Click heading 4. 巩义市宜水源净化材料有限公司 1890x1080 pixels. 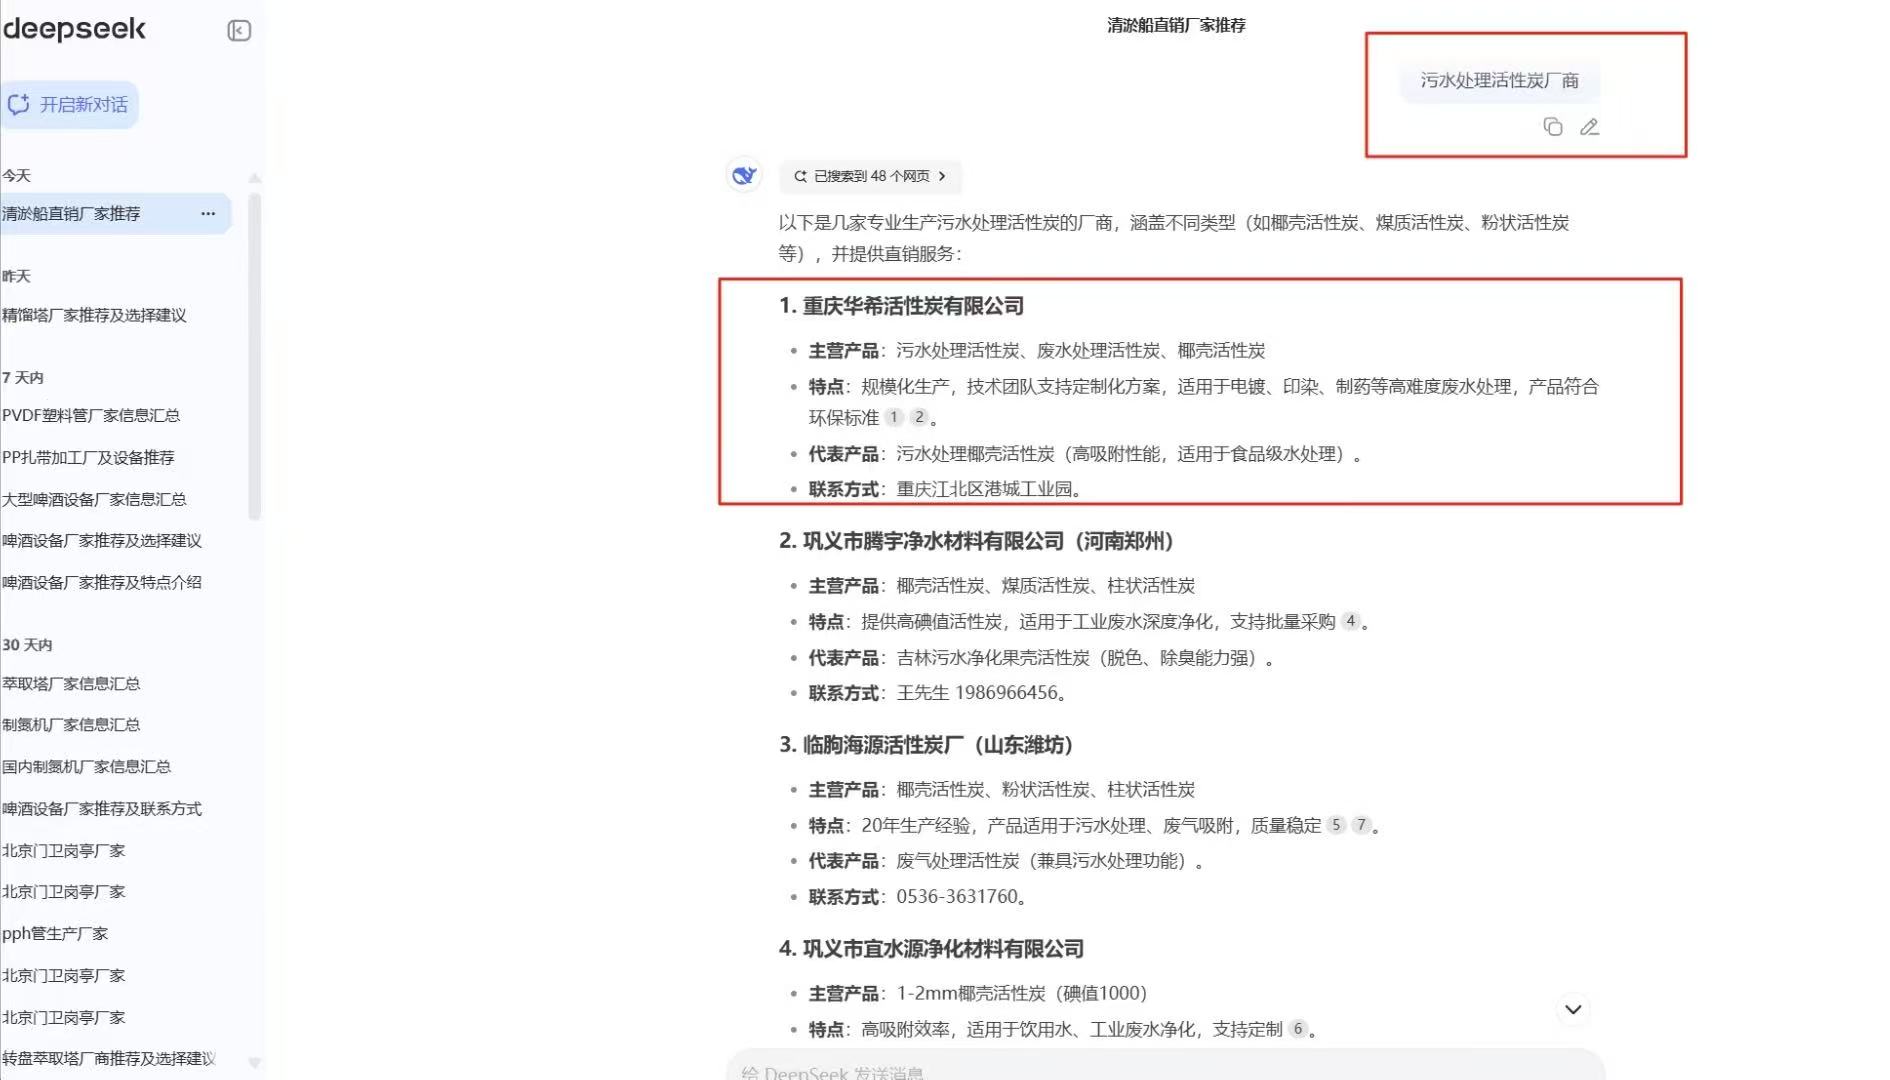pos(931,949)
